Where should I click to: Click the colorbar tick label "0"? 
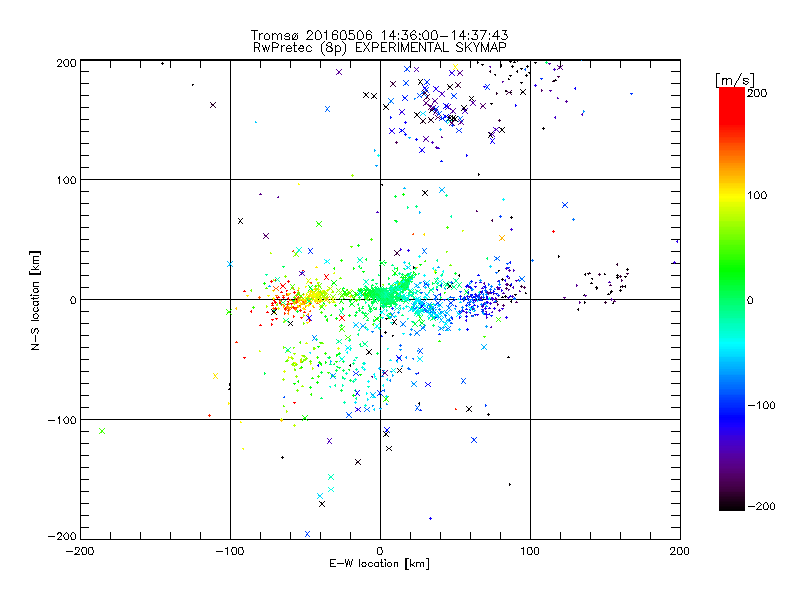[x=750, y=300]
